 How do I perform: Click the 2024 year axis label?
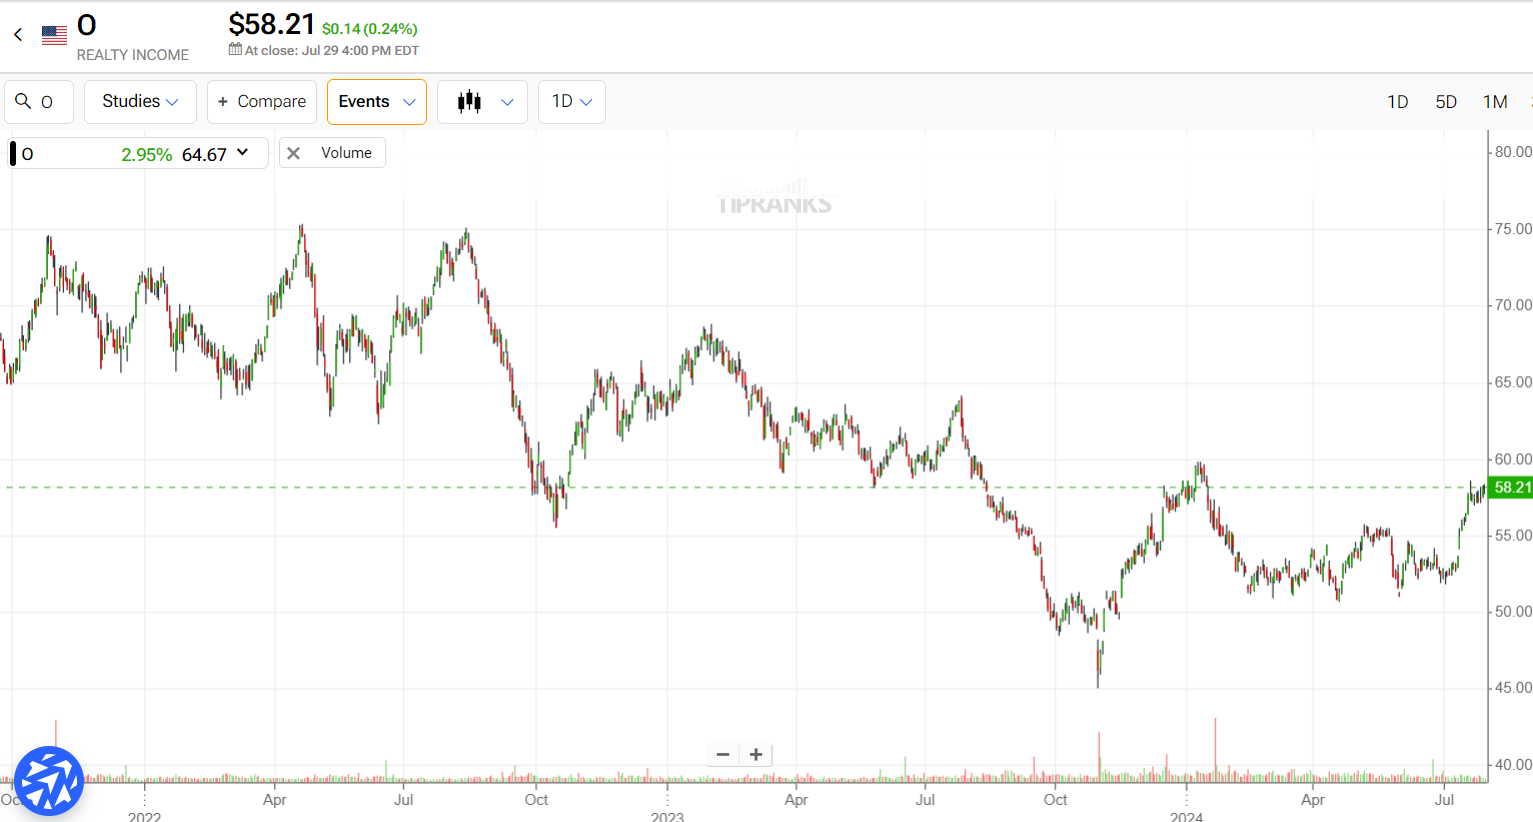[x=1187, y=816]
